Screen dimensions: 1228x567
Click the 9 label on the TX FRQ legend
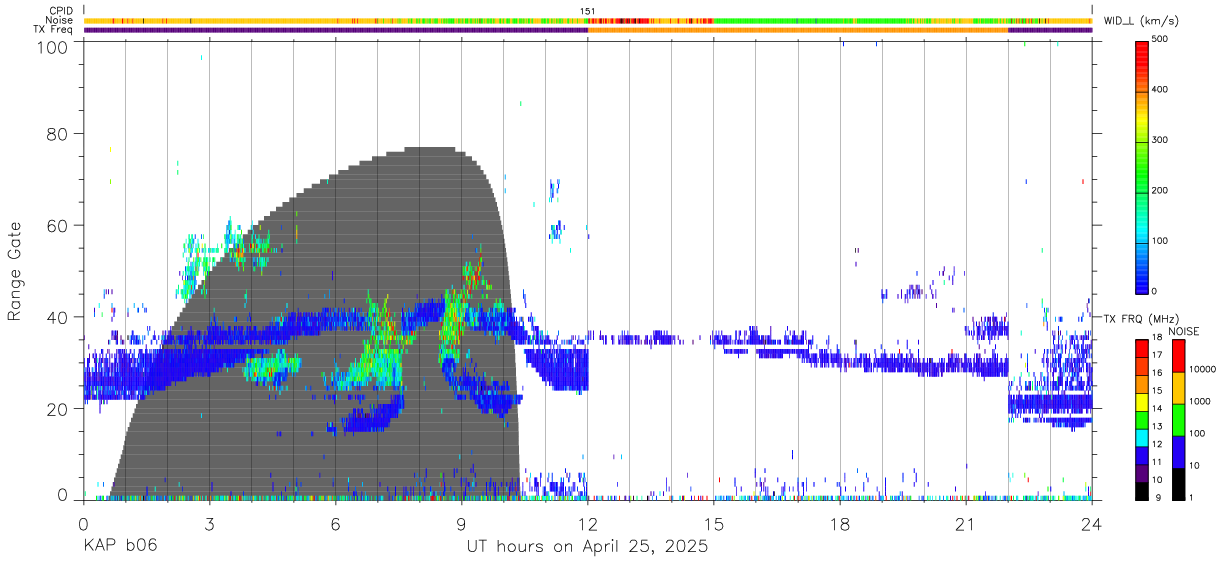[1156, 498]
